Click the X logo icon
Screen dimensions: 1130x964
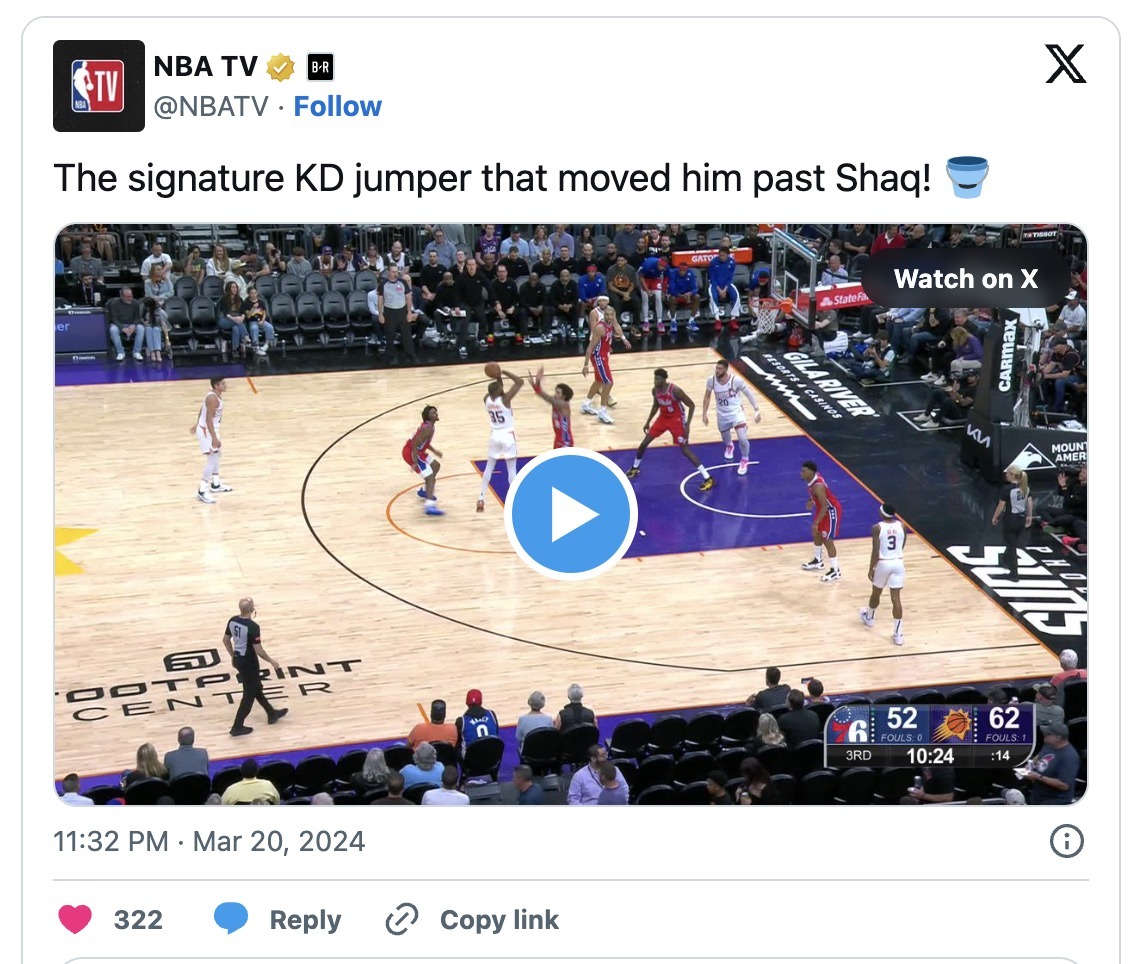click(1065, 64)
